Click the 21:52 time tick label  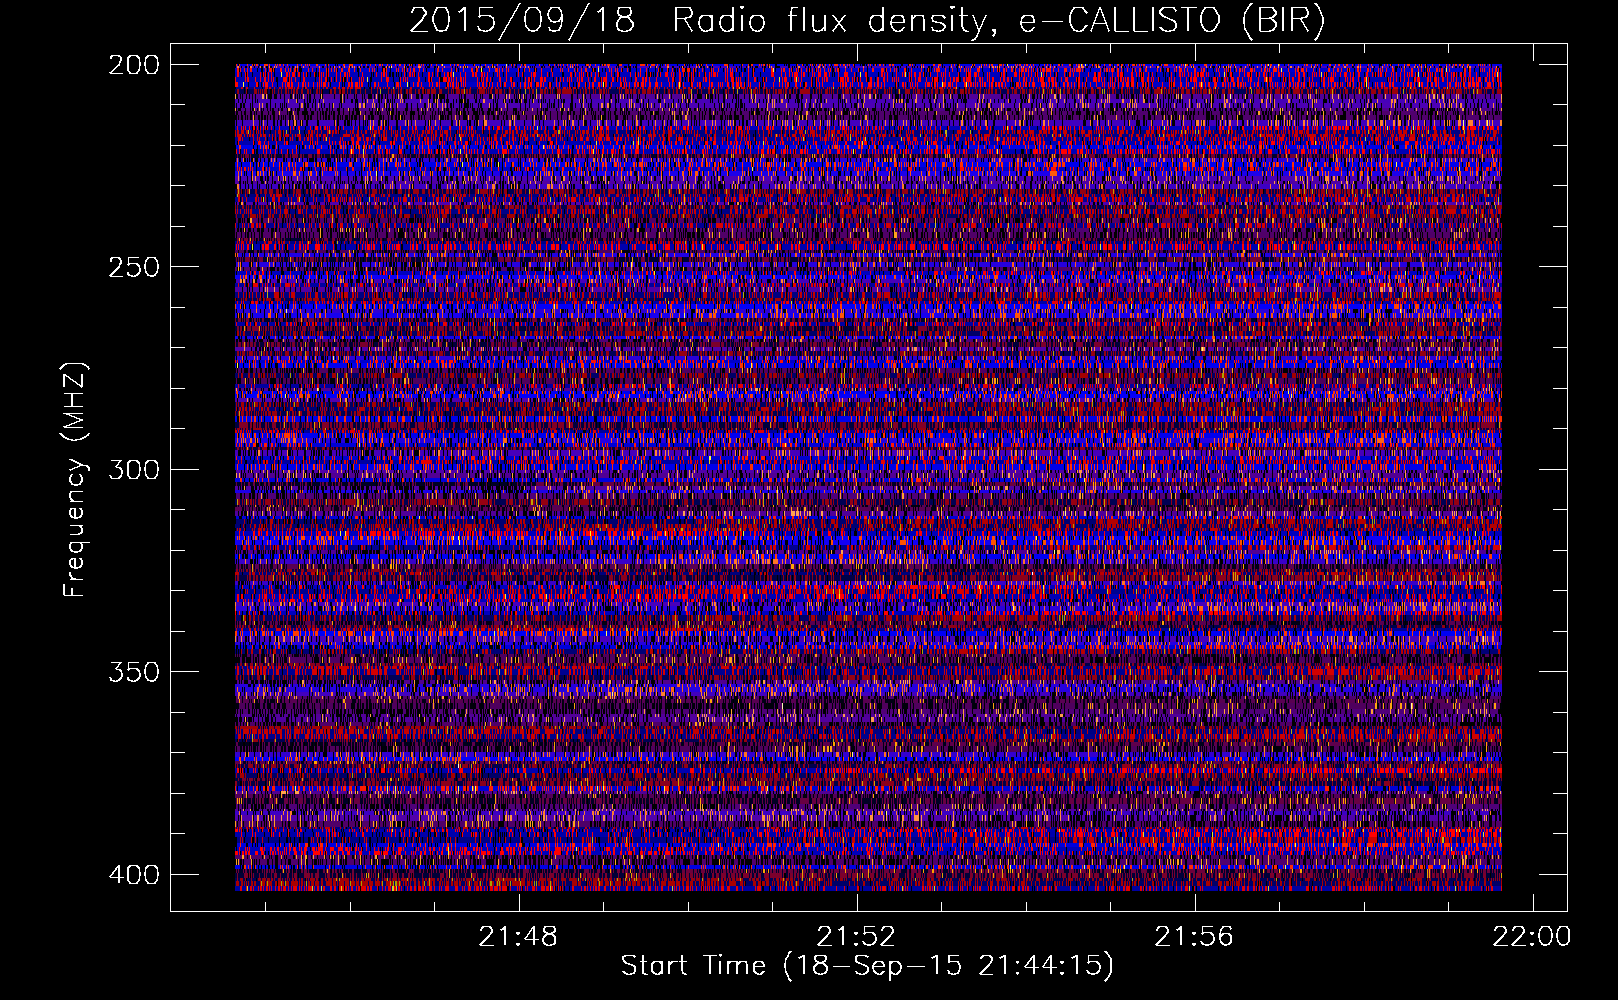pyautogui.click(x=856, y=937)
